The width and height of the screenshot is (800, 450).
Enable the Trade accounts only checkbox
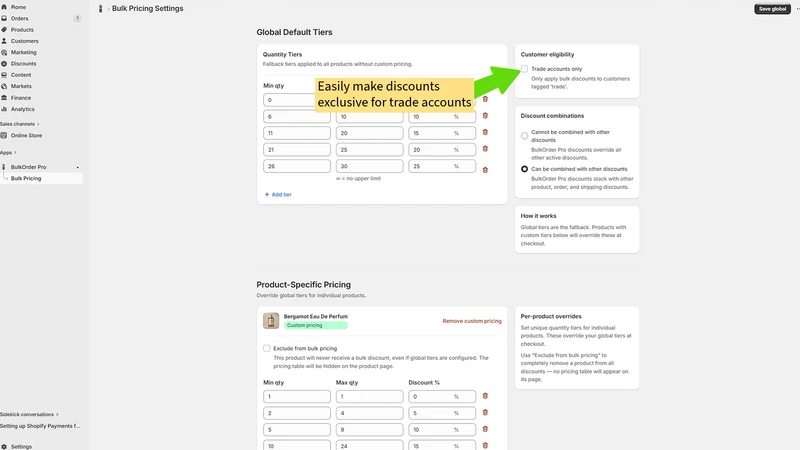[524, 69]
